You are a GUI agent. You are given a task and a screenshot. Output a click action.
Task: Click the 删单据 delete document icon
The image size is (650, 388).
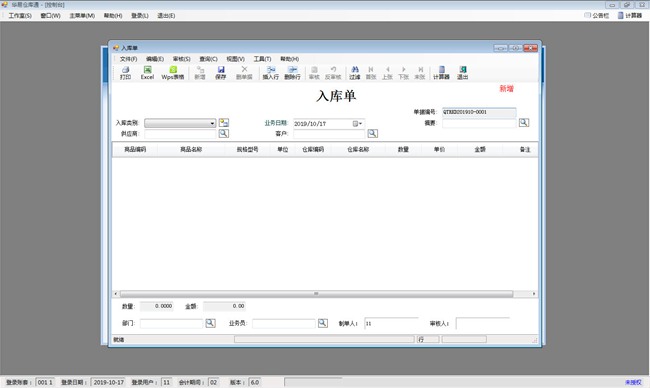(244, 73)
